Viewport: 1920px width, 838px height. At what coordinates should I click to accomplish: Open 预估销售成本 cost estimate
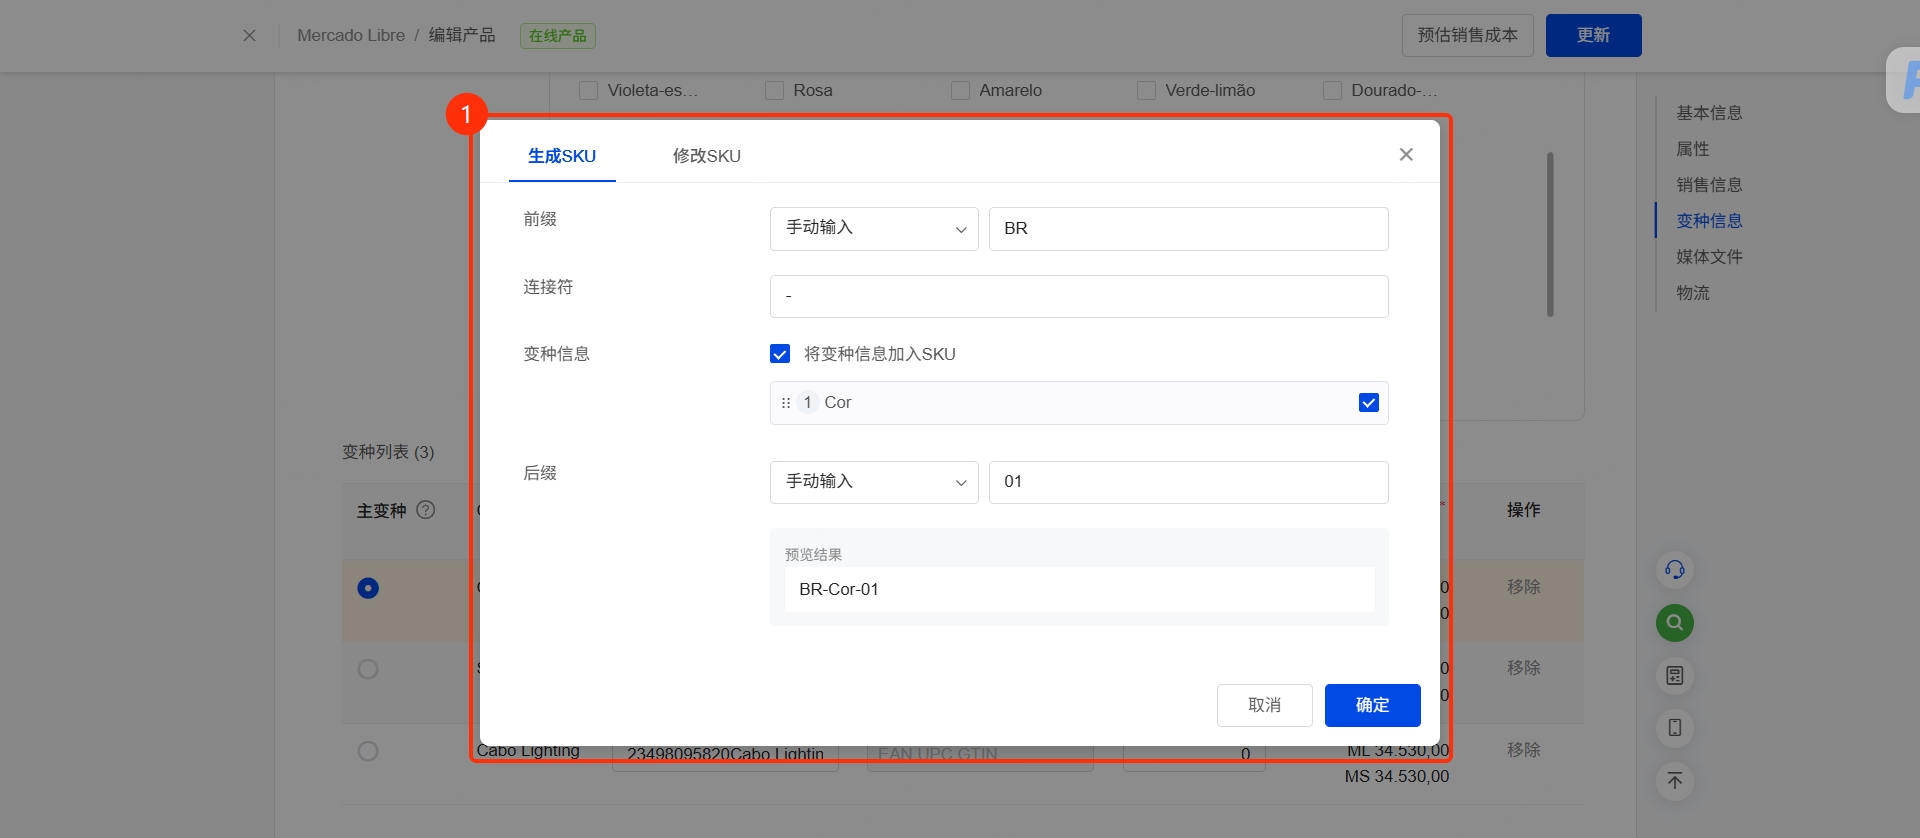[1468, 35]
